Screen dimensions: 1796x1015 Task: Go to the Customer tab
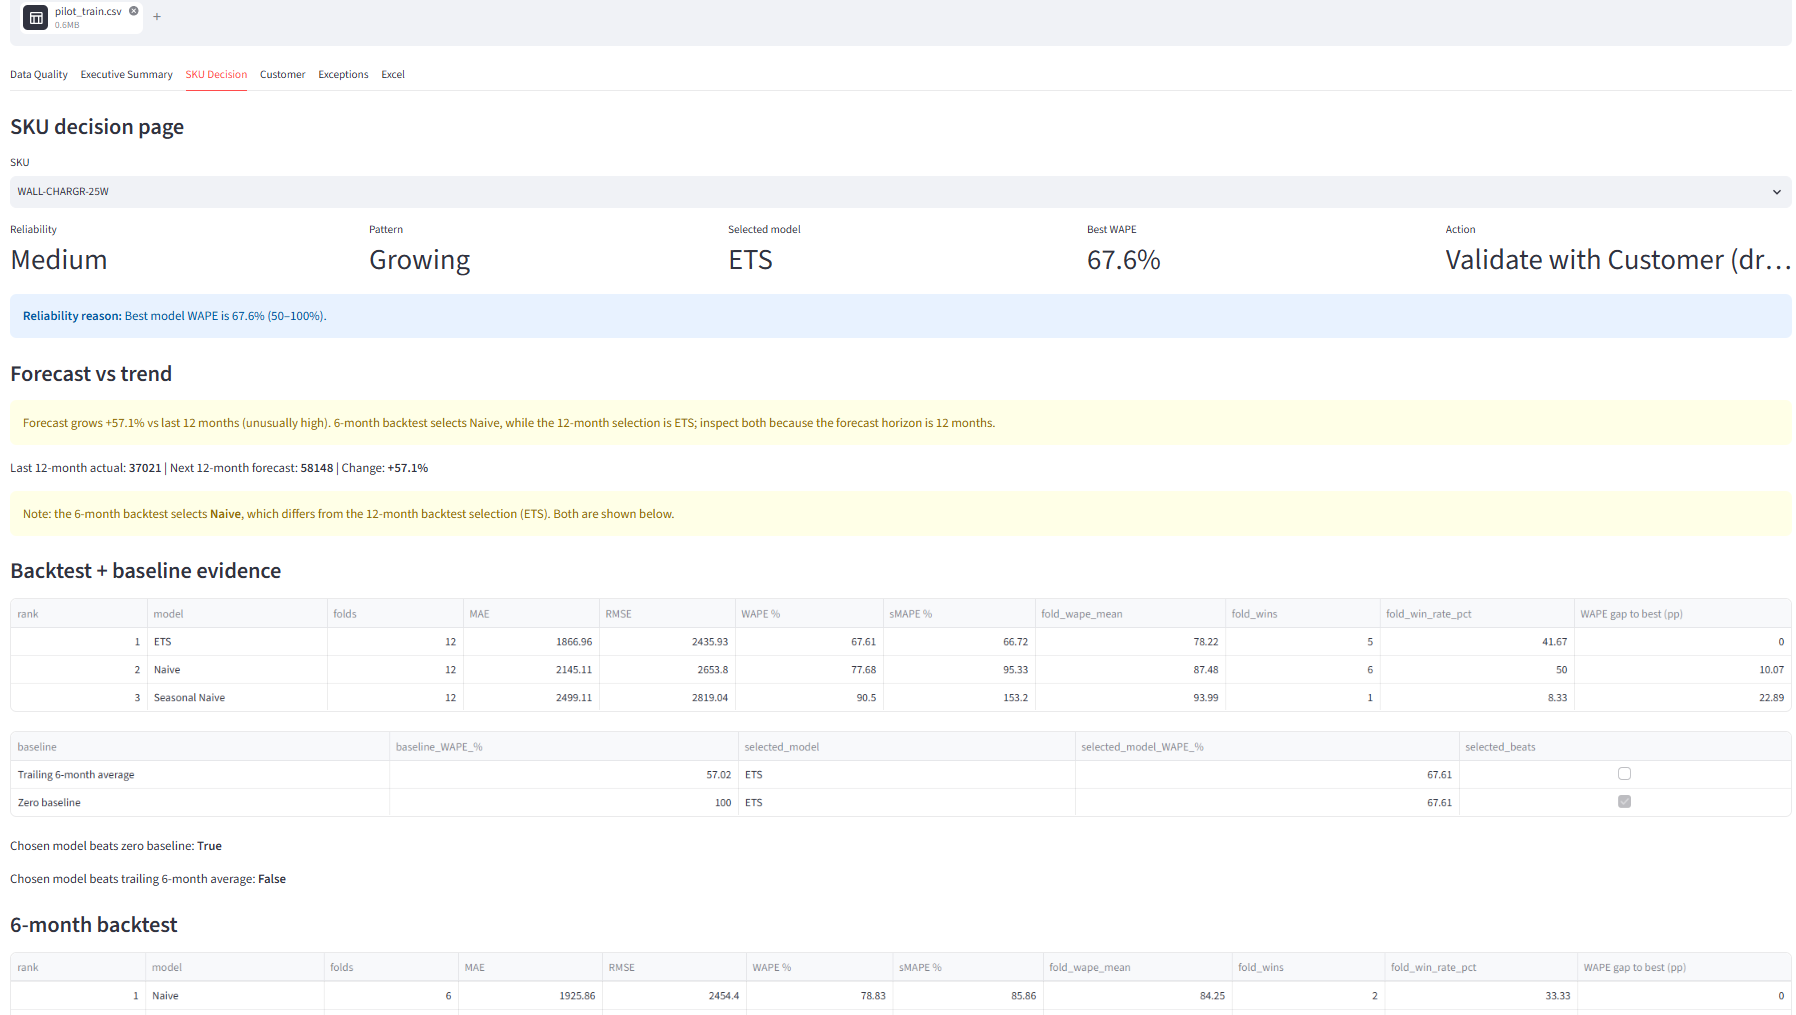click(x=282, y=75)
